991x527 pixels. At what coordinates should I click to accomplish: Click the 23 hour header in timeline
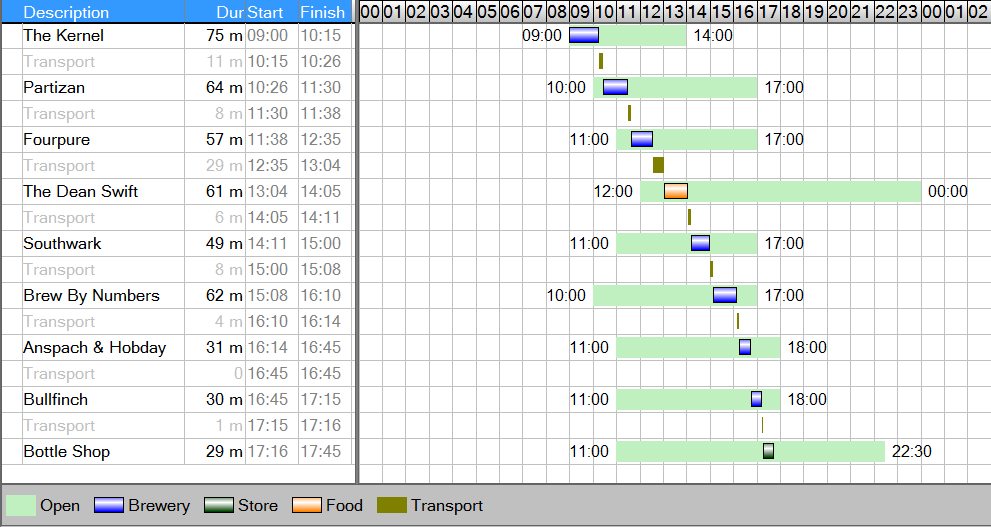click(x=909, y=12)
